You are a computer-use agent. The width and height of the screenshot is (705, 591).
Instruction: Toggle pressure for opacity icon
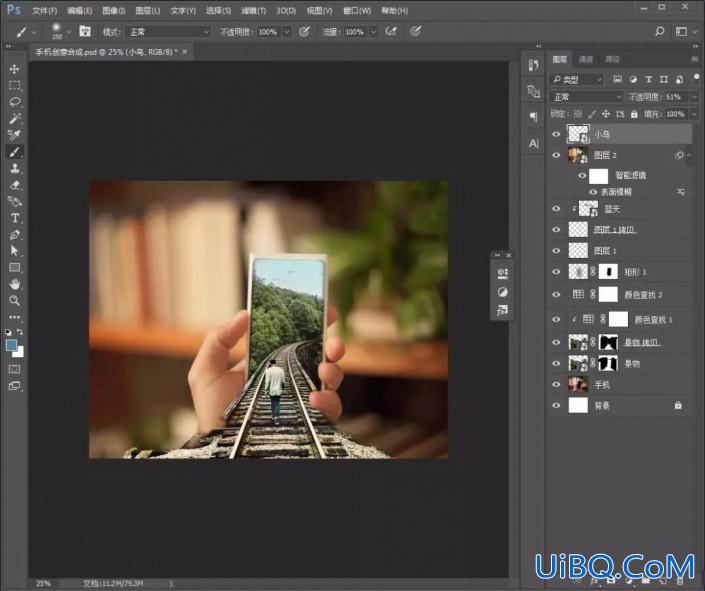304,31
